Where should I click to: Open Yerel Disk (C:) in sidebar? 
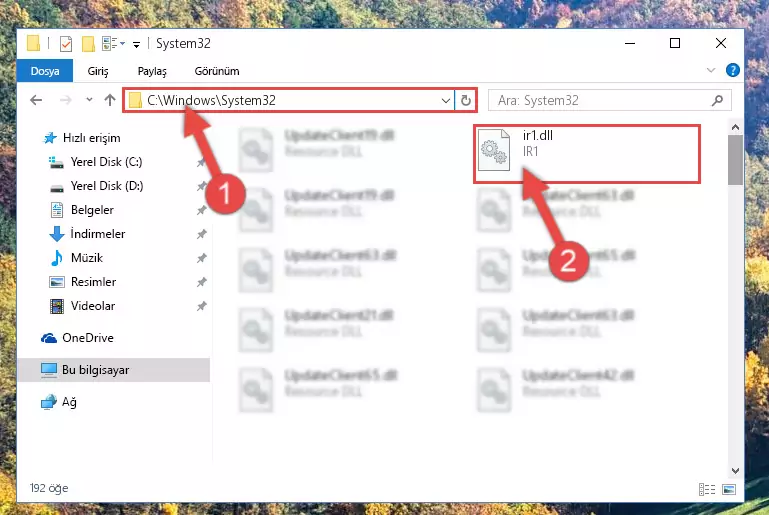106,162
